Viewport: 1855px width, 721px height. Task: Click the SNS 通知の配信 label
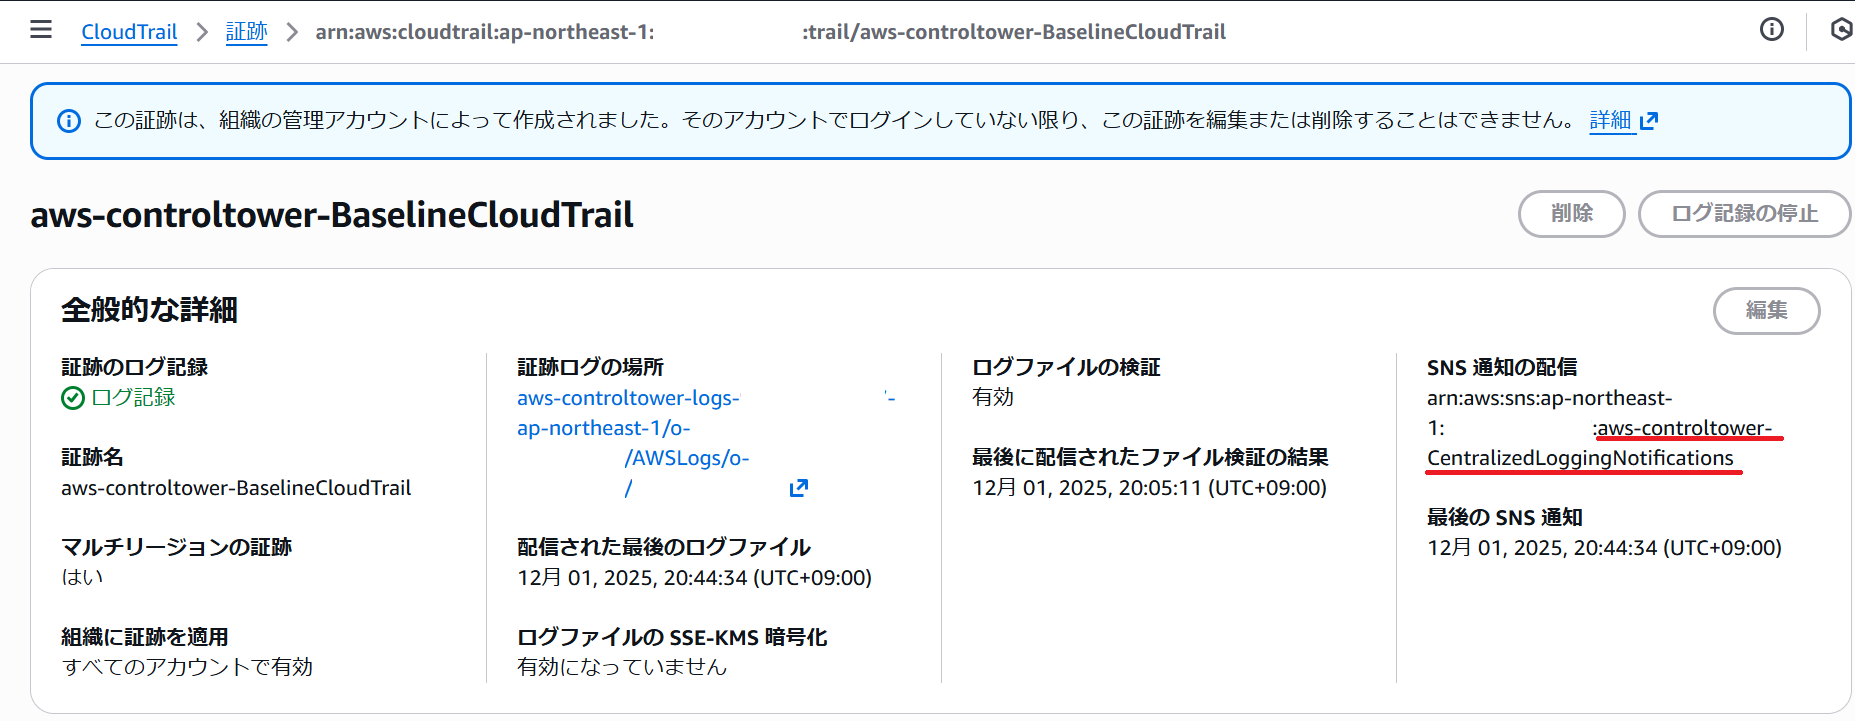1502,367
